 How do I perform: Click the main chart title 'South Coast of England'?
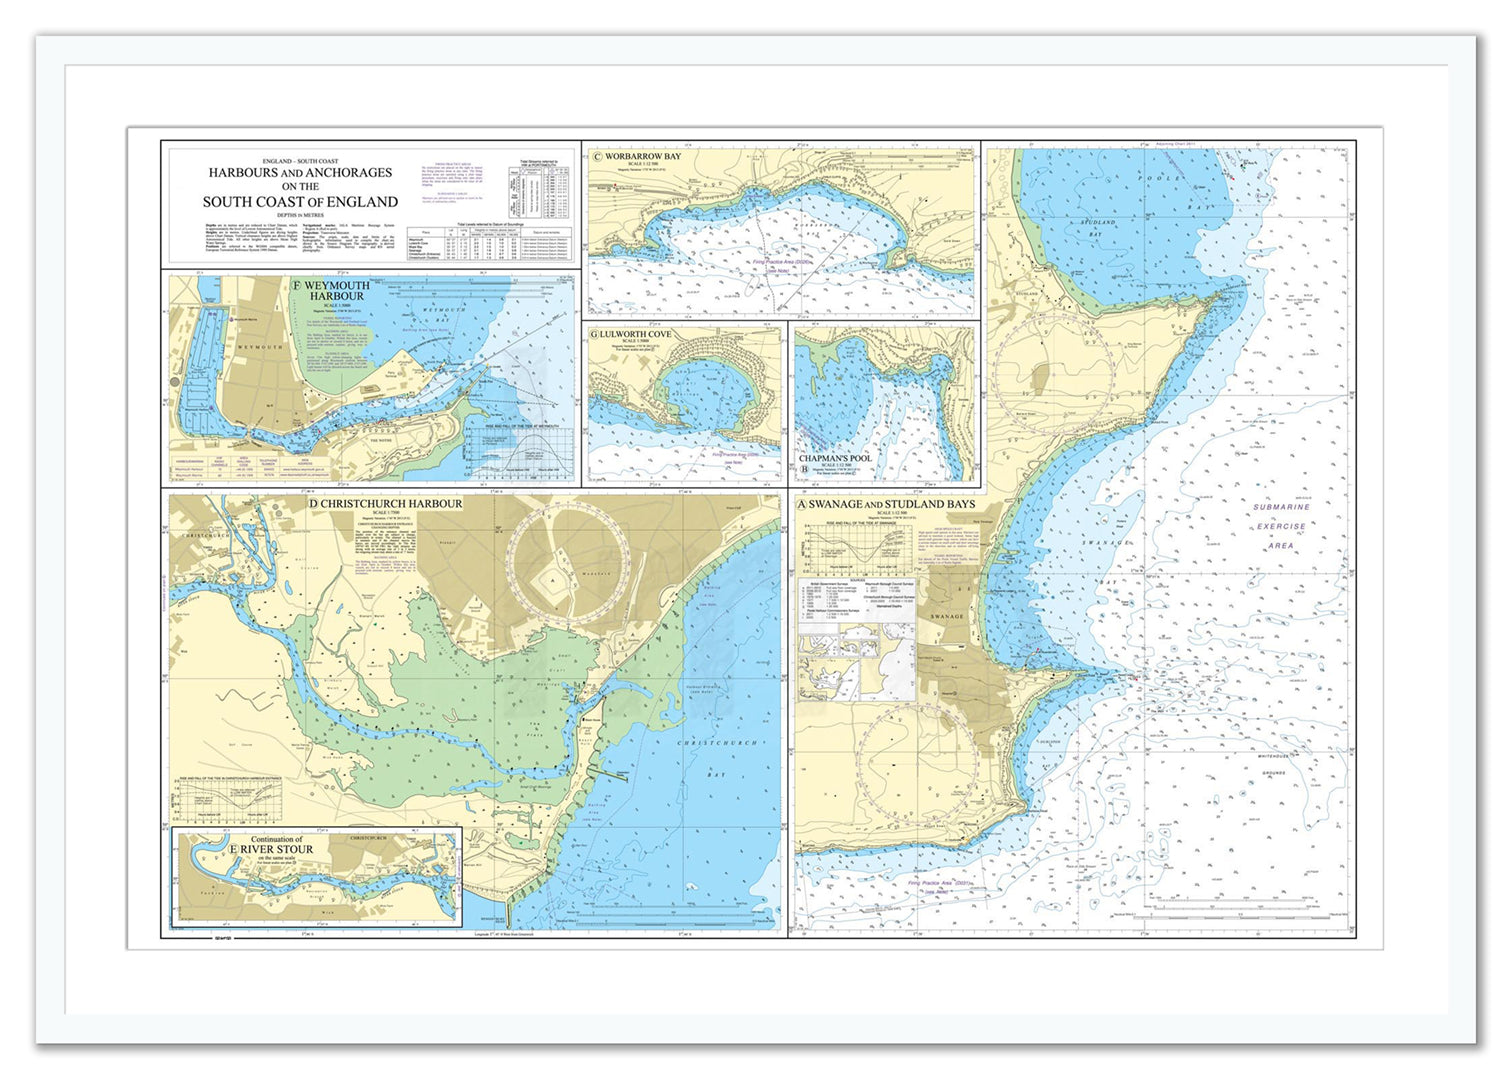point(300,201)
